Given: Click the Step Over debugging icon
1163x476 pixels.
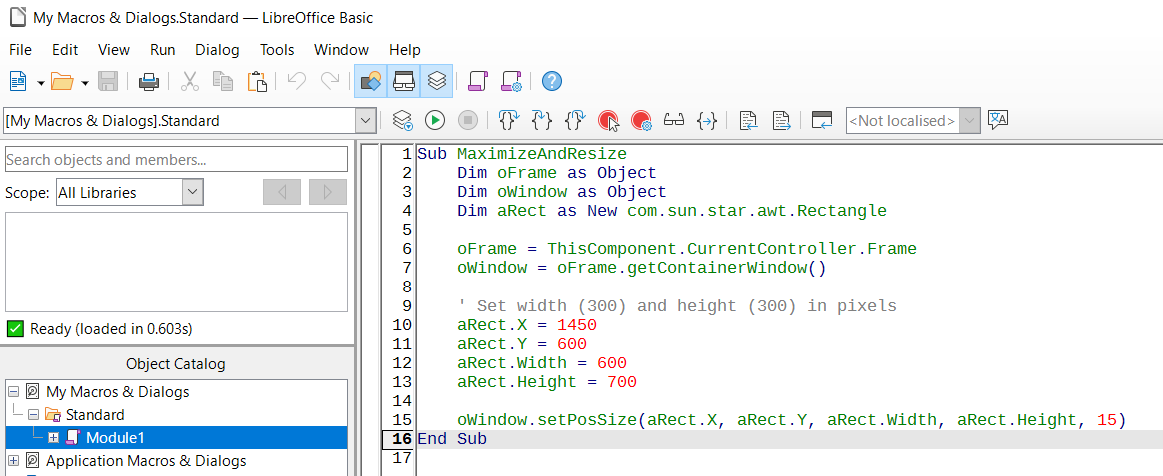Looking at the screenshot, I should pos(541,121).
